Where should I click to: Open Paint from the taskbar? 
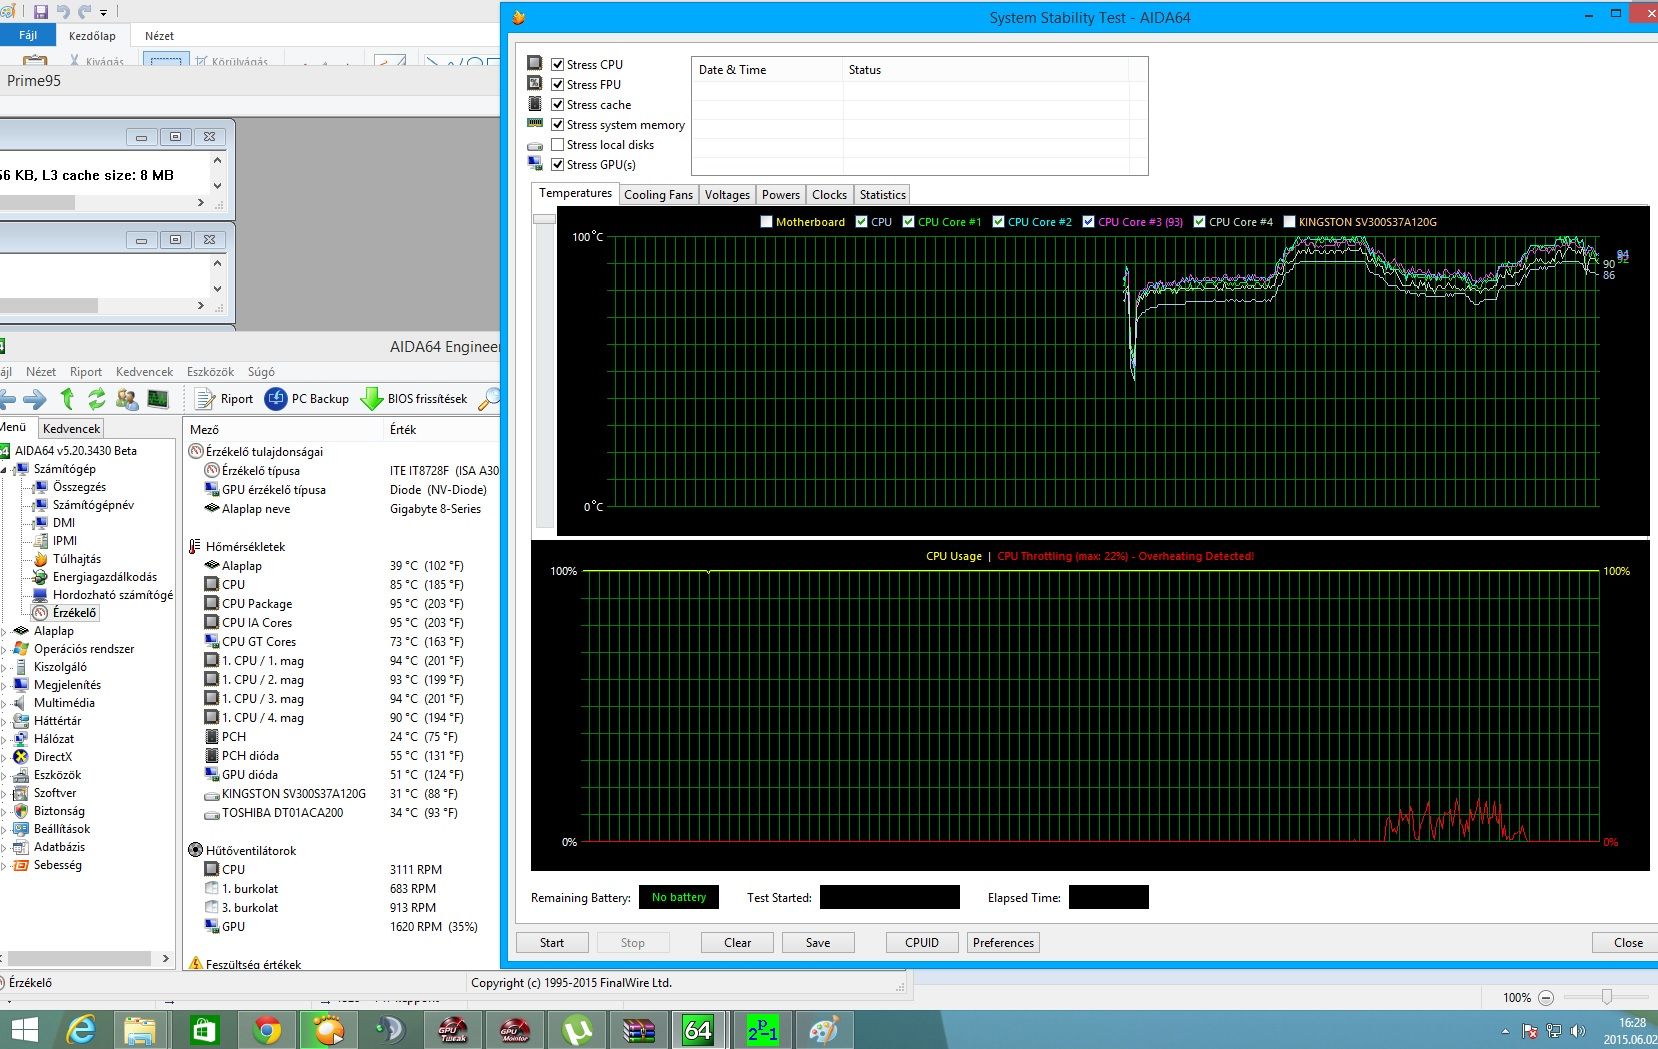coord(823,1030)
